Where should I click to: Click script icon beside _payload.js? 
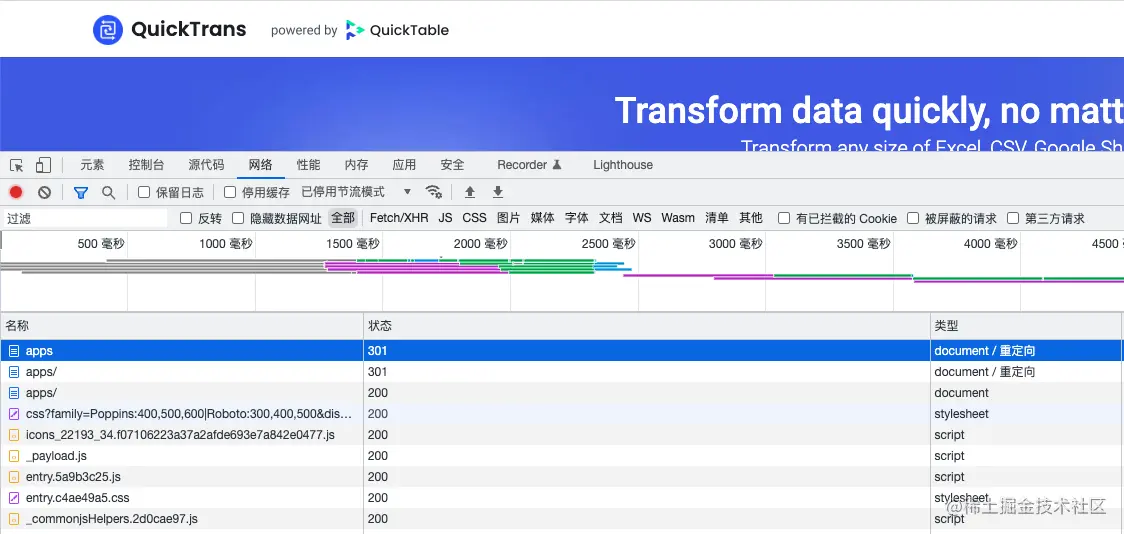(14, 456)
